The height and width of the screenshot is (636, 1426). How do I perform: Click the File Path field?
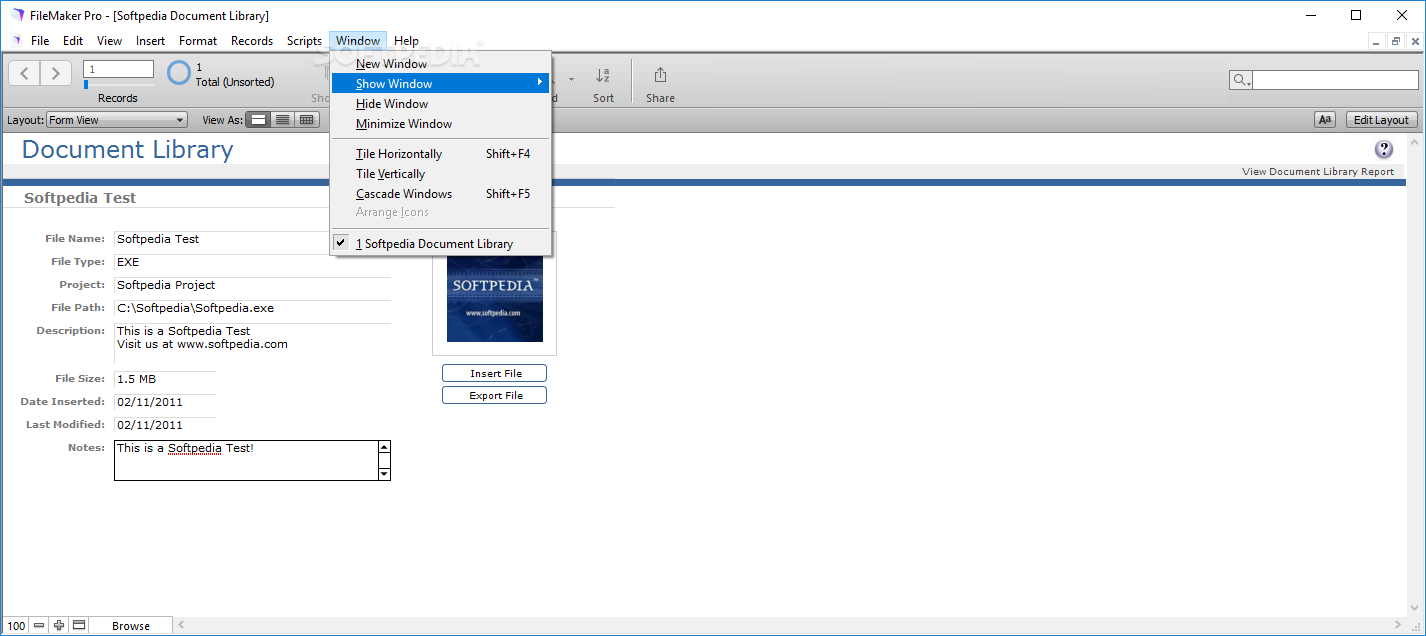click(x=252, y=308)
